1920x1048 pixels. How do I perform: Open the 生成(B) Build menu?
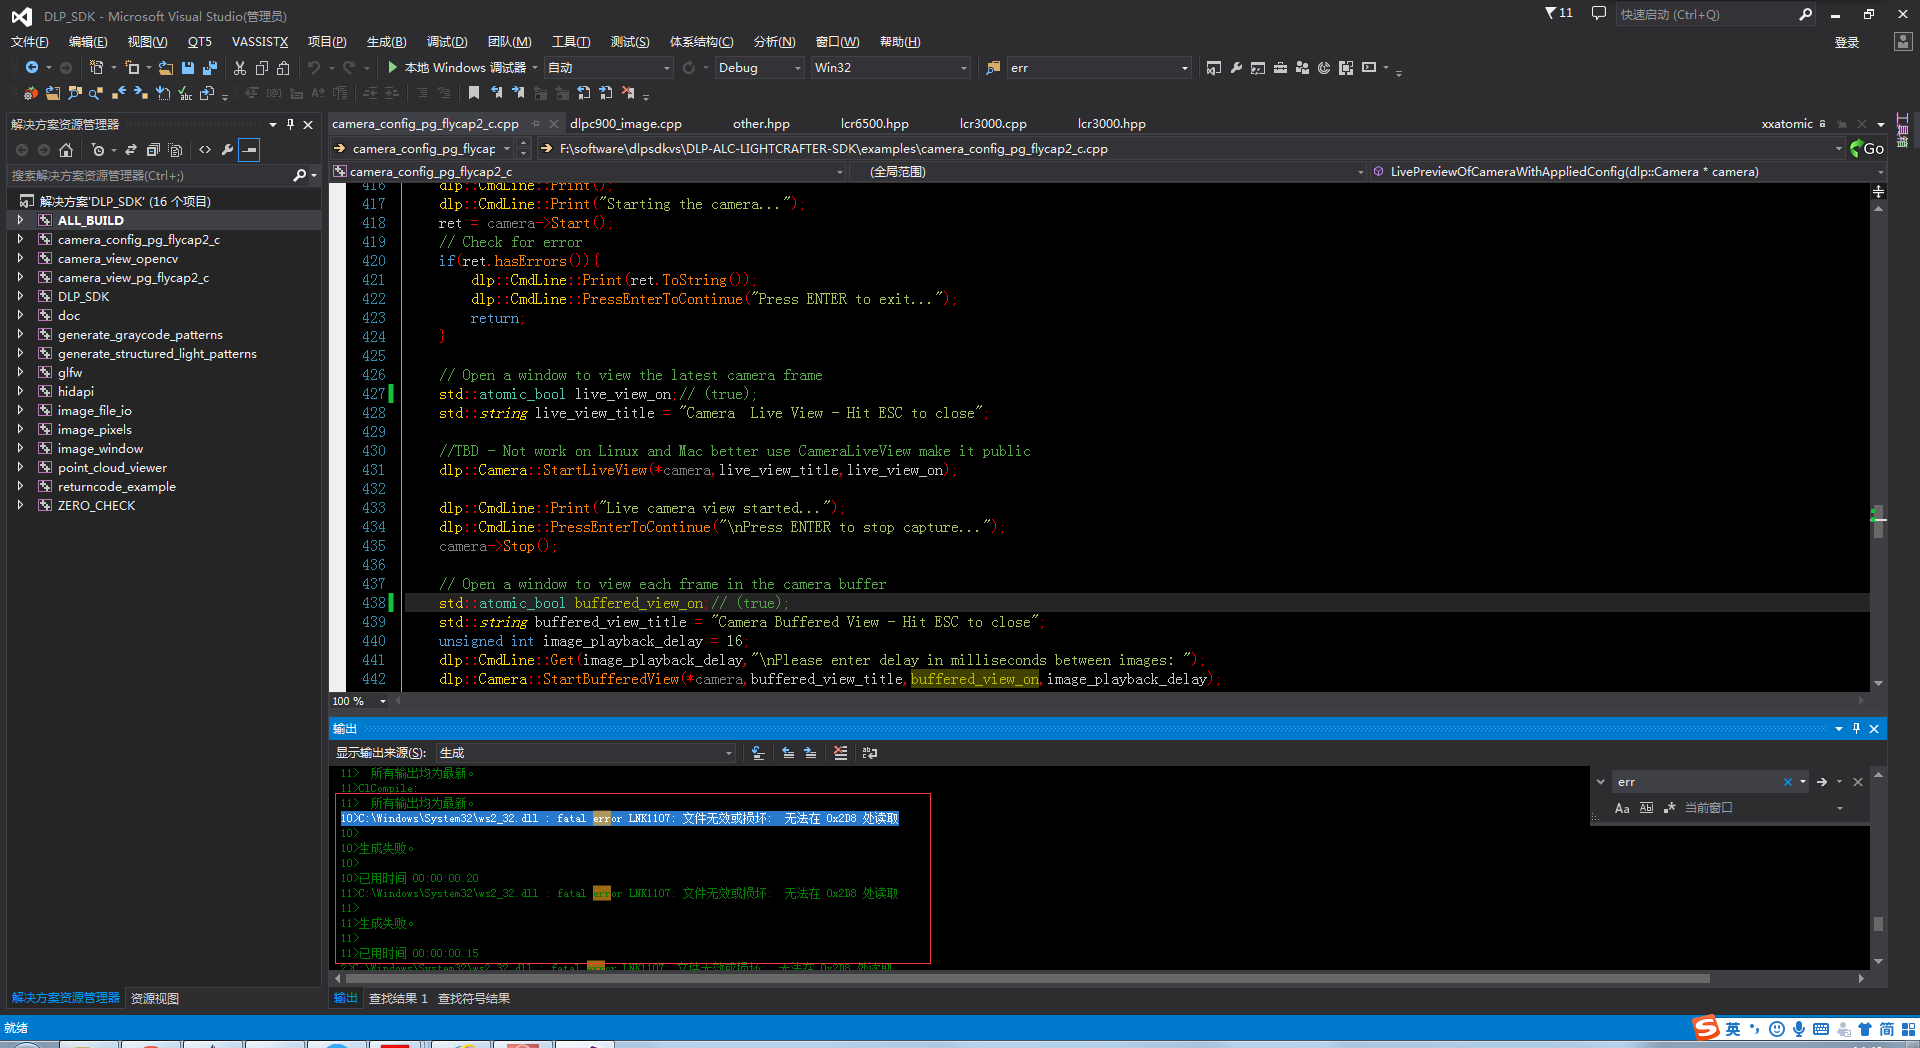coord(386,42)
